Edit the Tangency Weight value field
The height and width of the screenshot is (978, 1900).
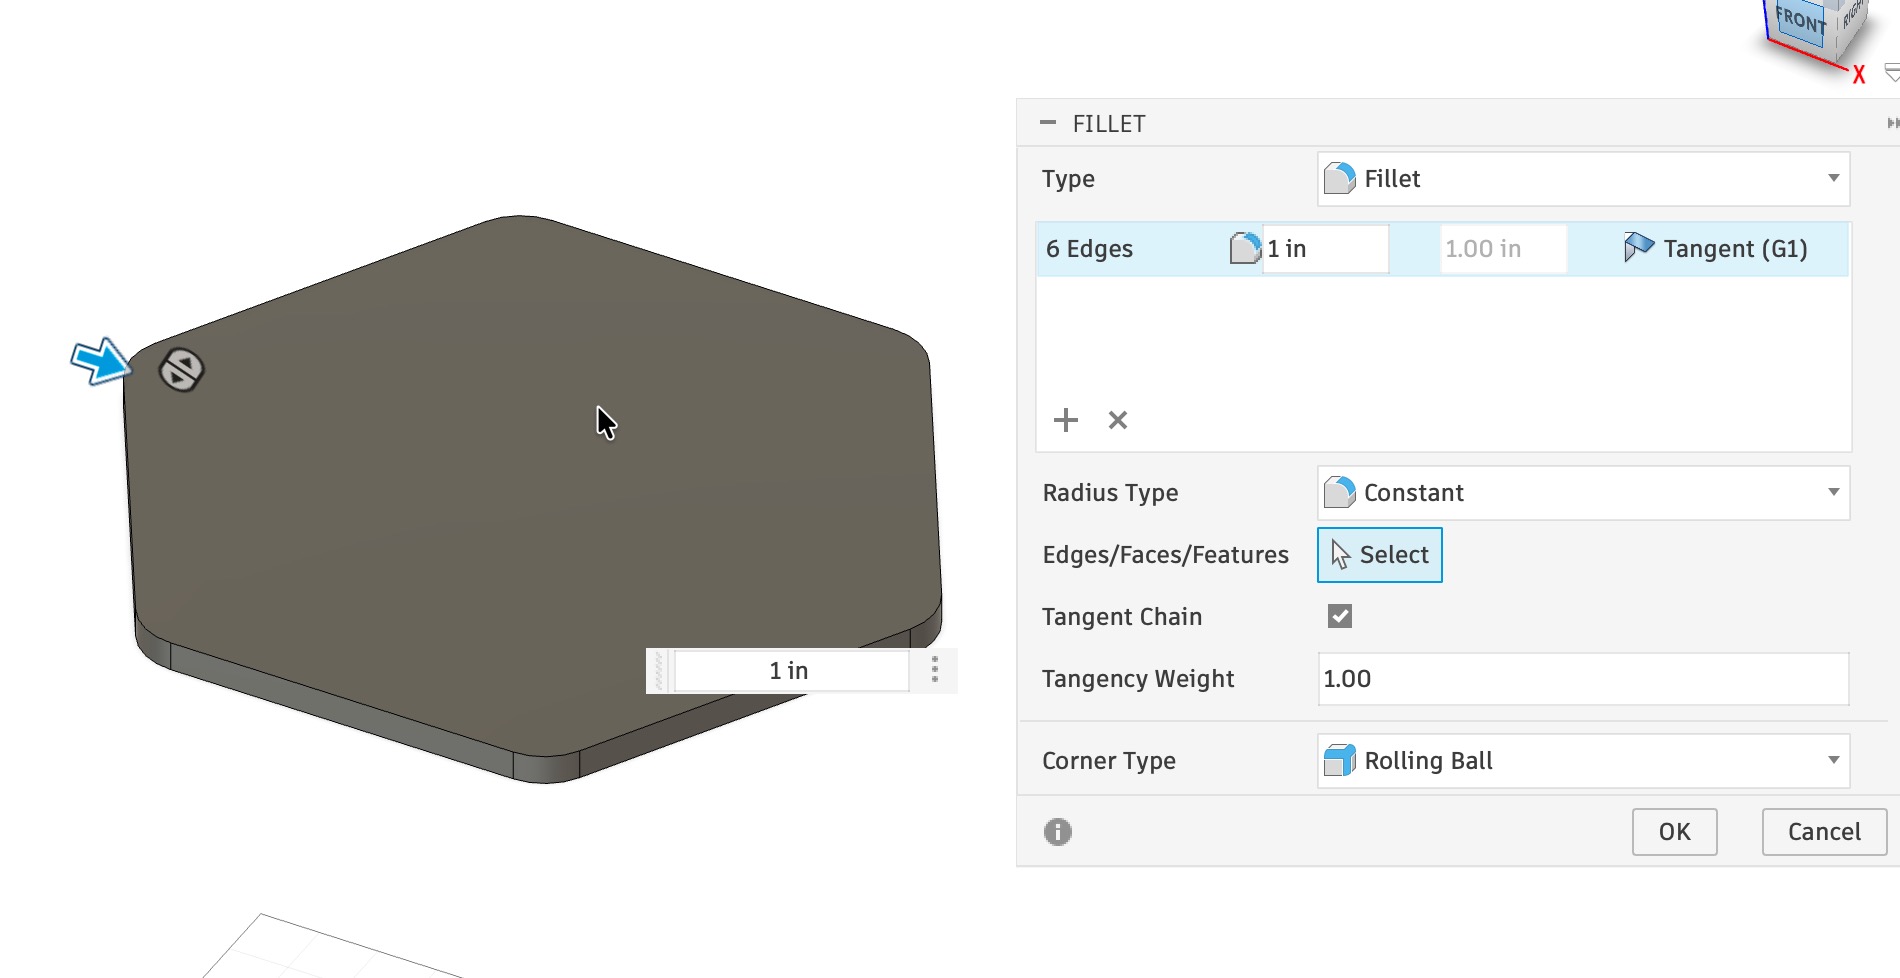1583,679
